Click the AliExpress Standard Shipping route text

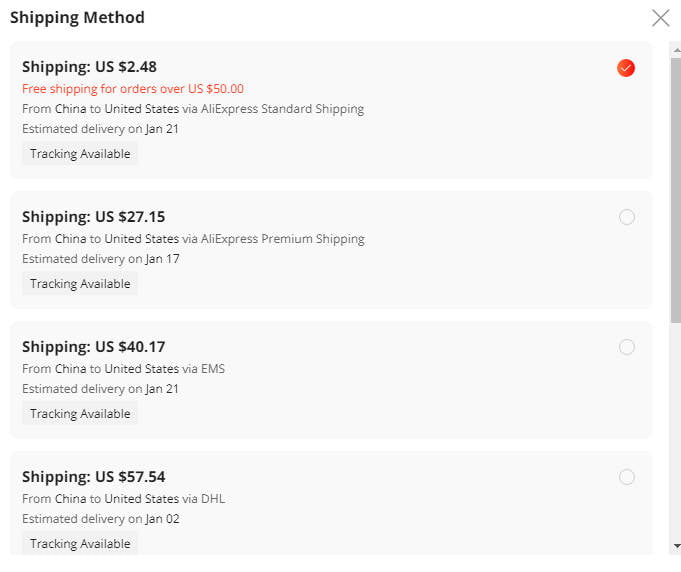[193, 109]
